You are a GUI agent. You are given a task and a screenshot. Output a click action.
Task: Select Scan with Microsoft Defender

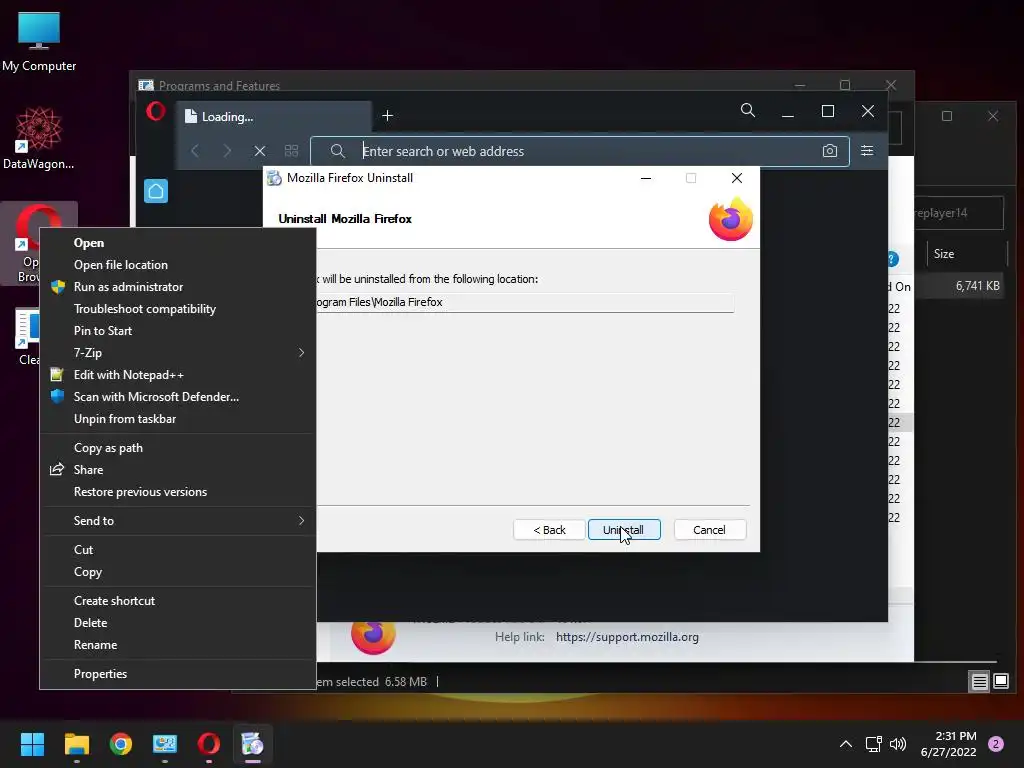coord(178,396)
